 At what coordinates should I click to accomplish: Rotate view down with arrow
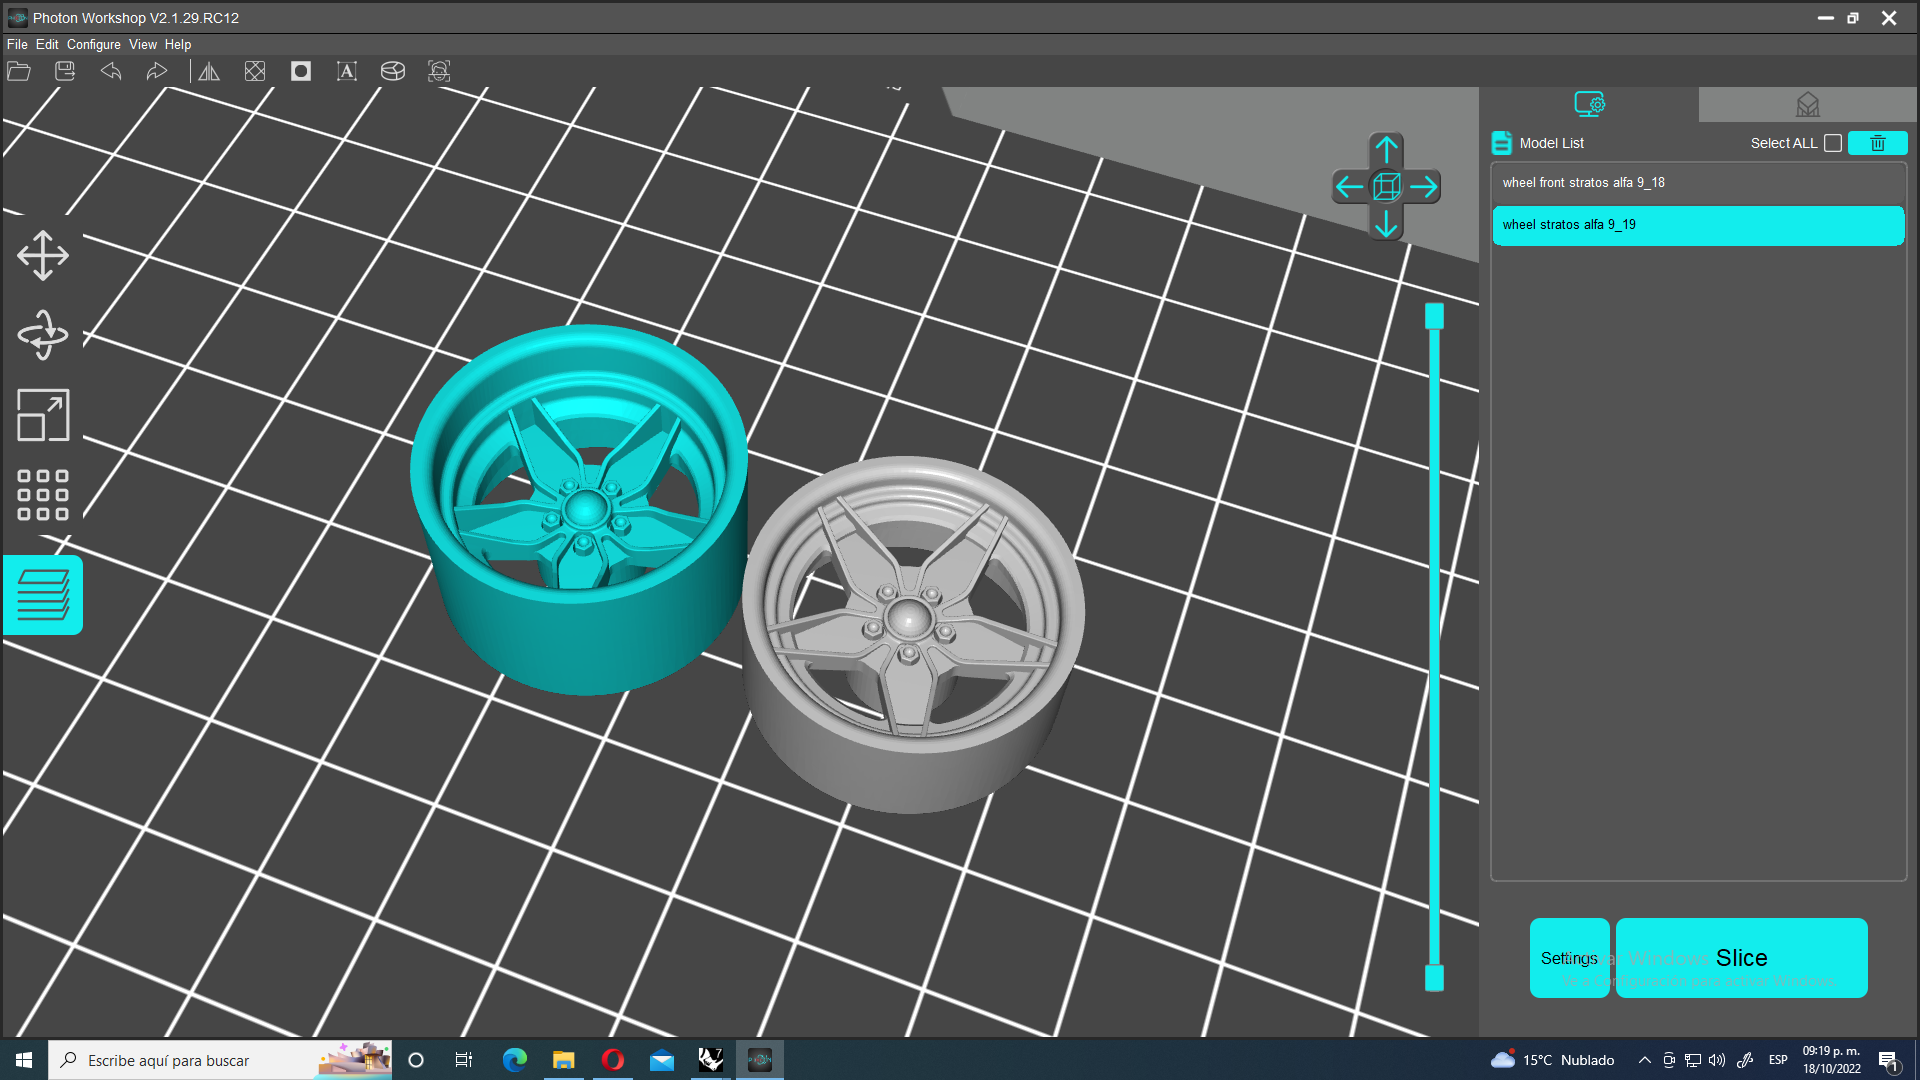(x=1386, y=223)
